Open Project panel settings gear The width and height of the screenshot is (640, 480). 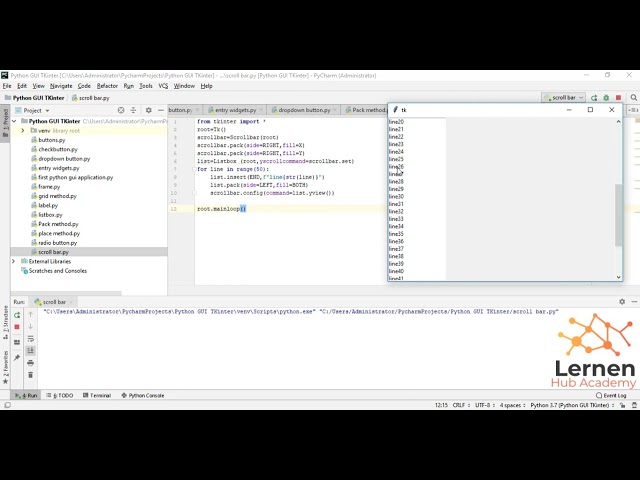click(149, 110)
